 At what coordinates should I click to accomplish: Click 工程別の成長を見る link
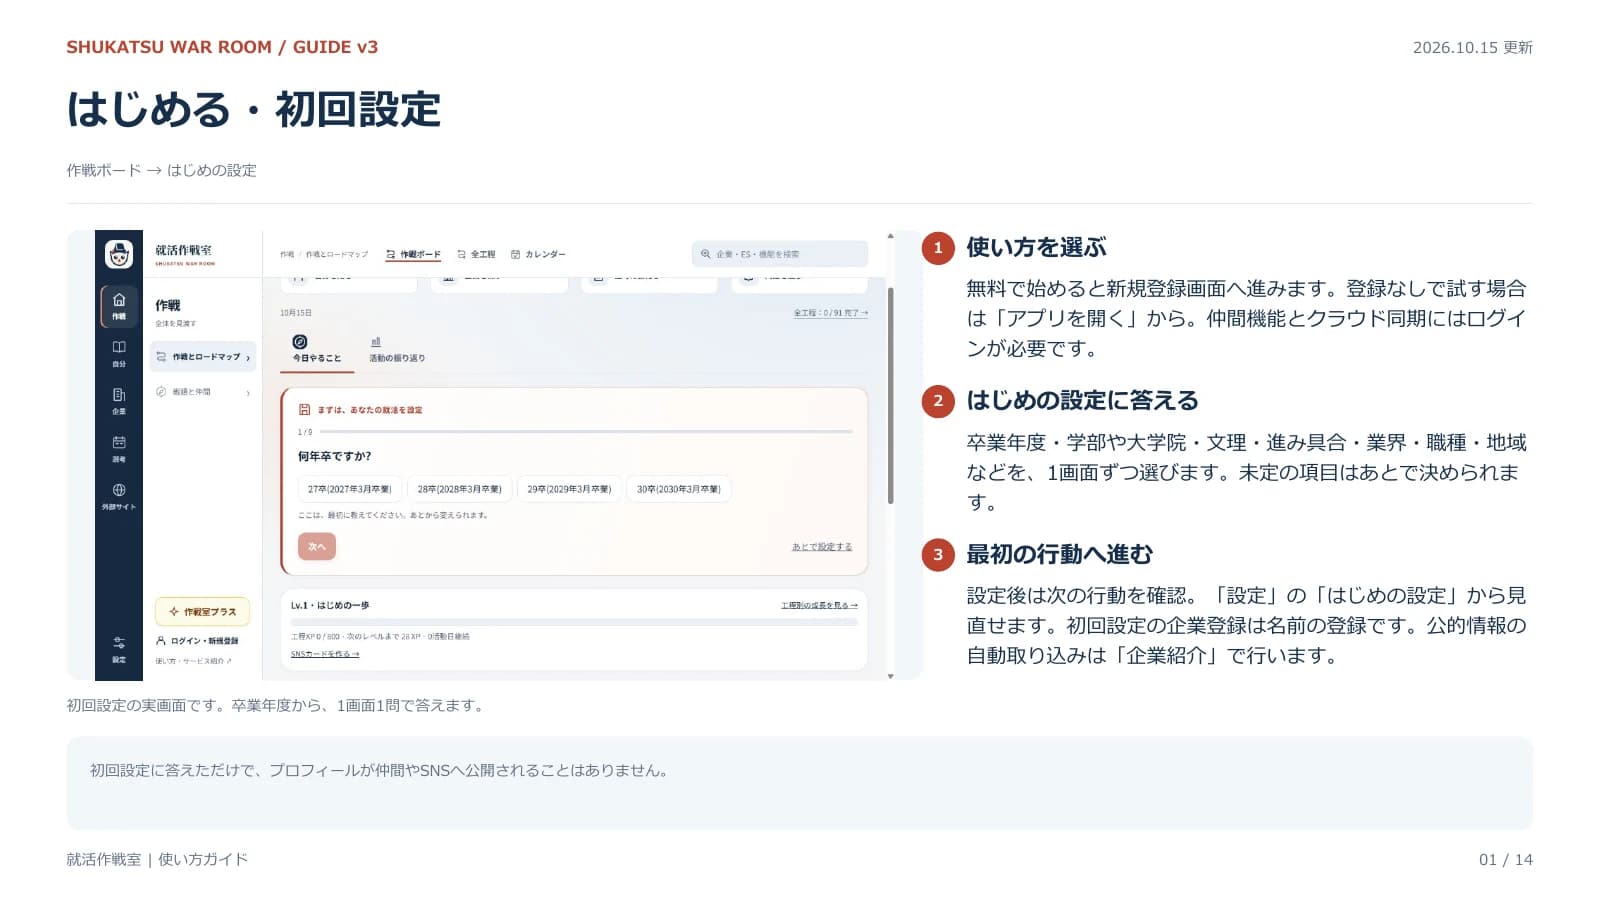pos(819,605)
